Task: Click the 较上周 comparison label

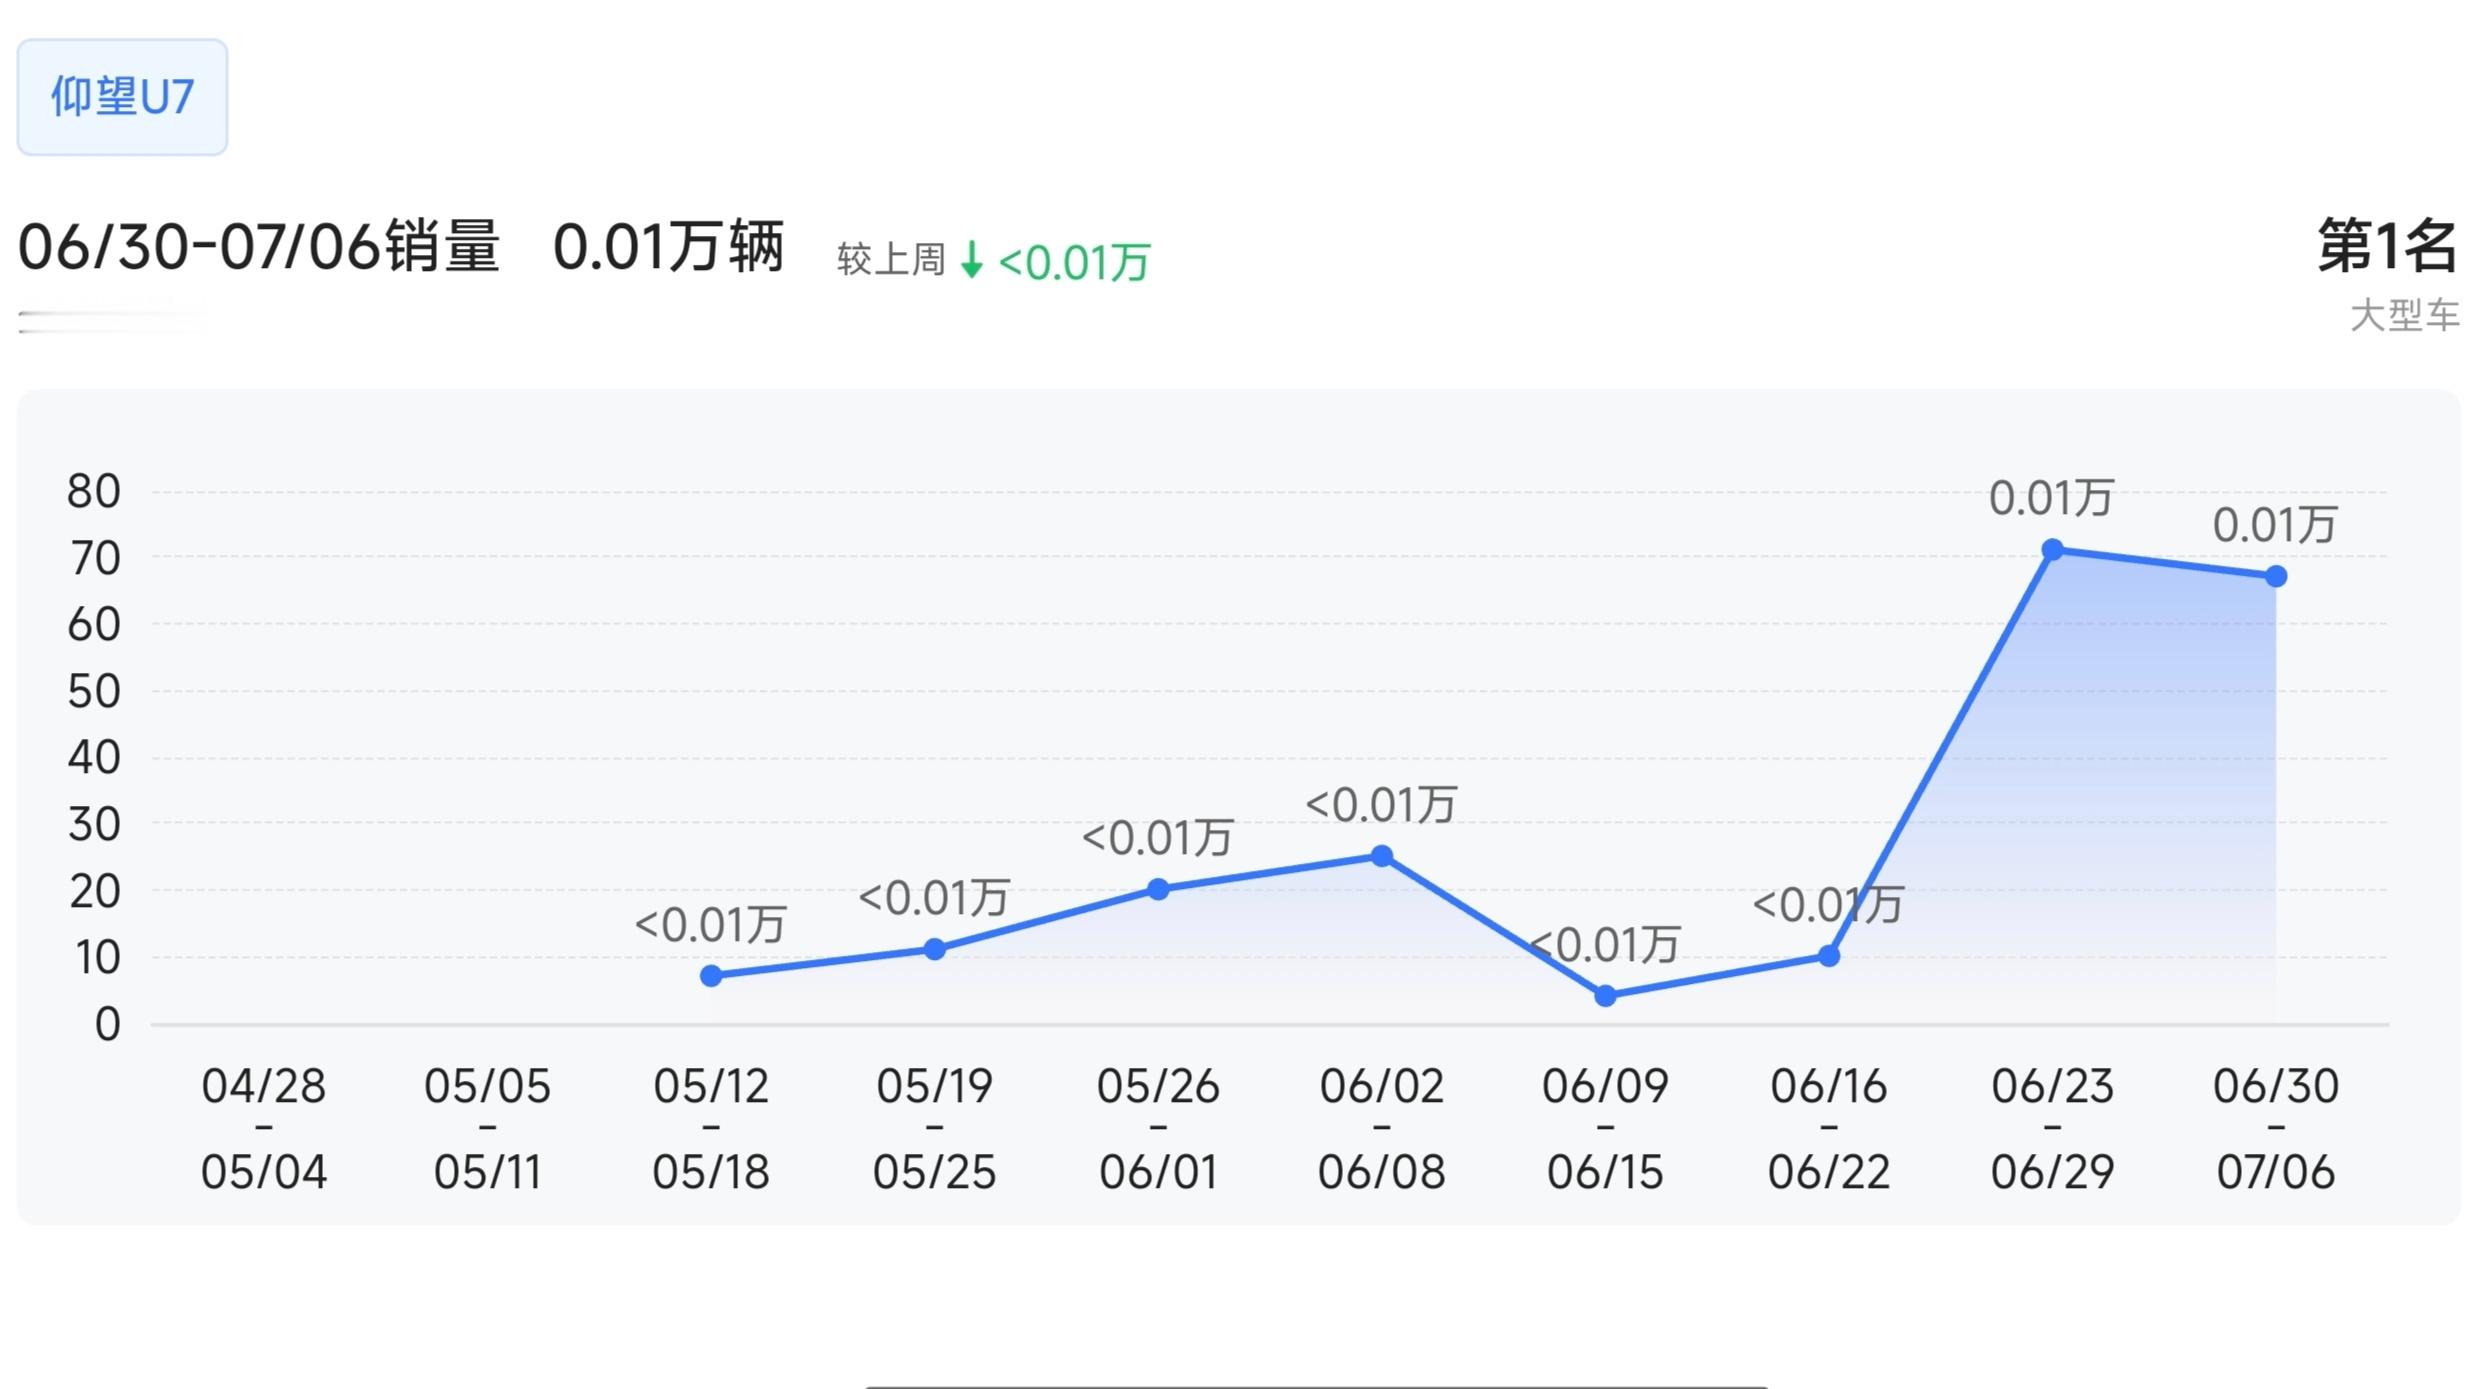Action: tap(891, 260)
